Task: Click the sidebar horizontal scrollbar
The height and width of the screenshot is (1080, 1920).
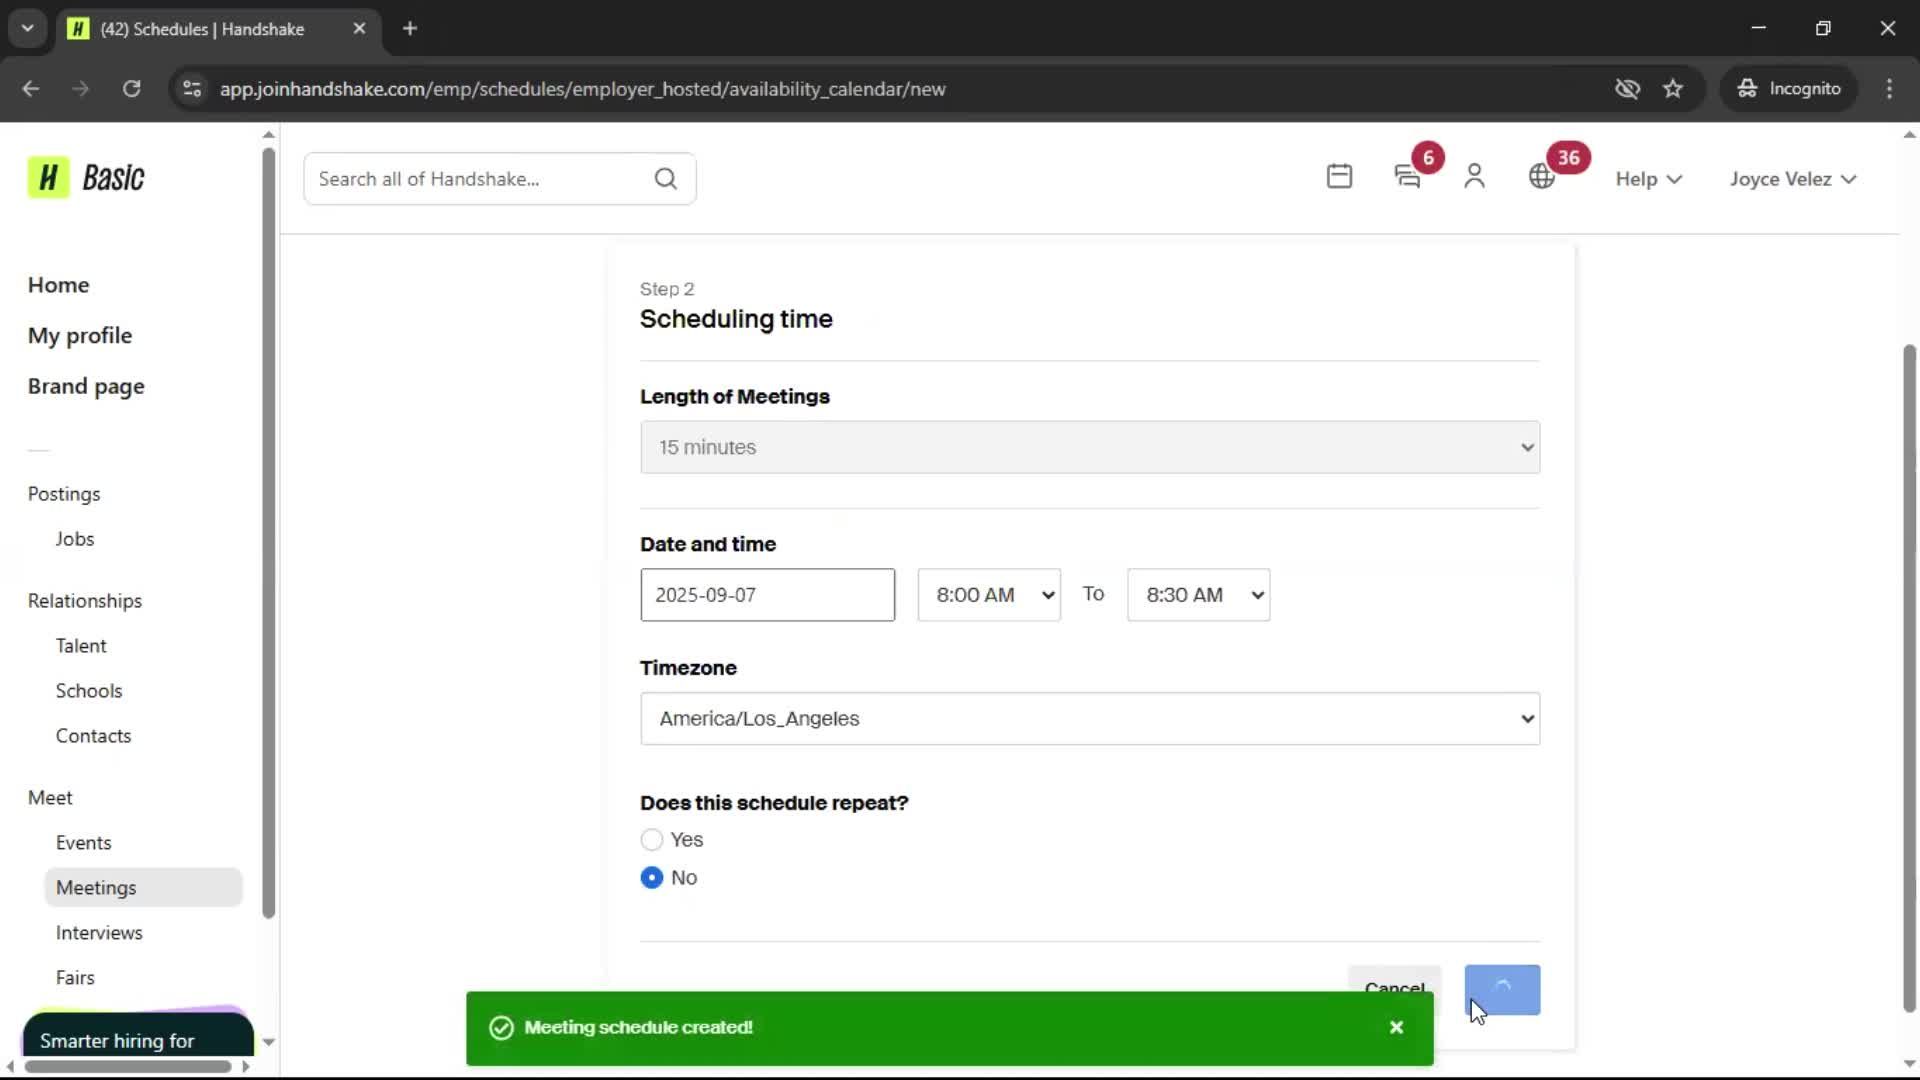Action: pos(127,1066)
